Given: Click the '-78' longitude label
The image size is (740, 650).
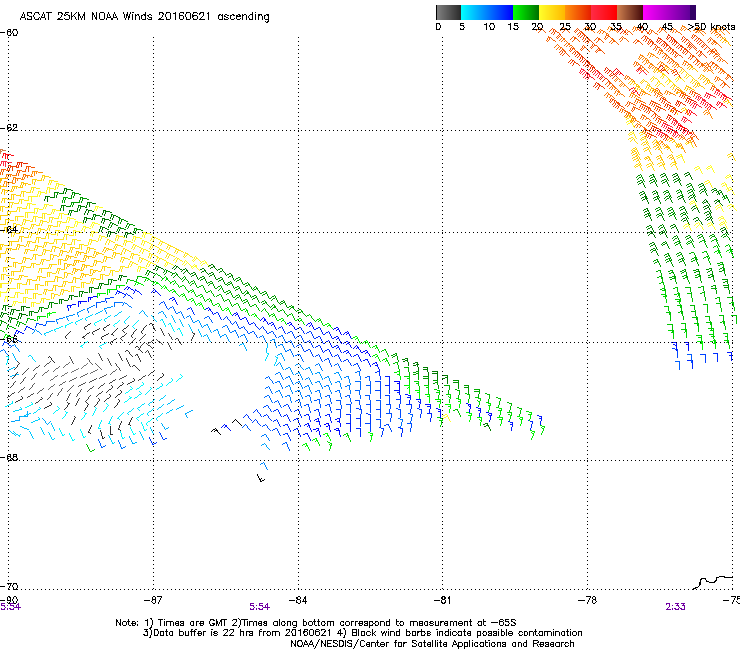Looking at the screenshot, I should point(587,600).
